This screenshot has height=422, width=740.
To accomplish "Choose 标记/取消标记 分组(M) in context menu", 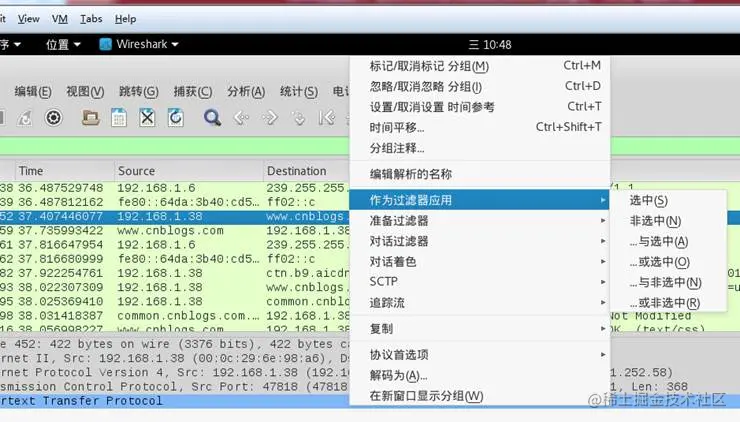I will point(480,66).
